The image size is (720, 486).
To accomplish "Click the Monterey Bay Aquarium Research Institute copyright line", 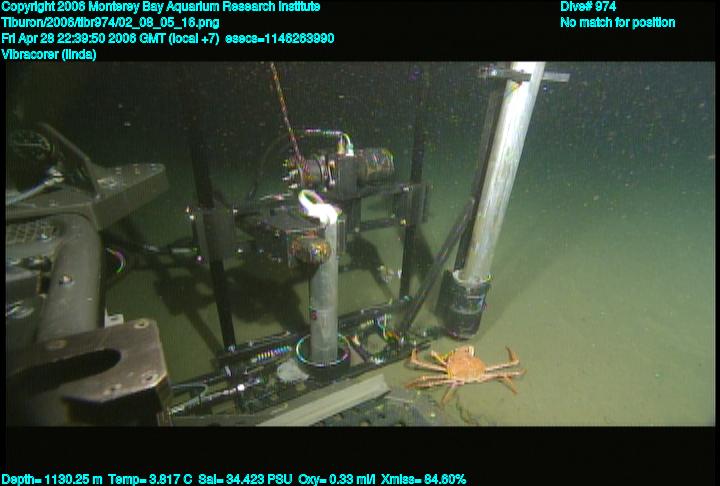I will [161, 7].
